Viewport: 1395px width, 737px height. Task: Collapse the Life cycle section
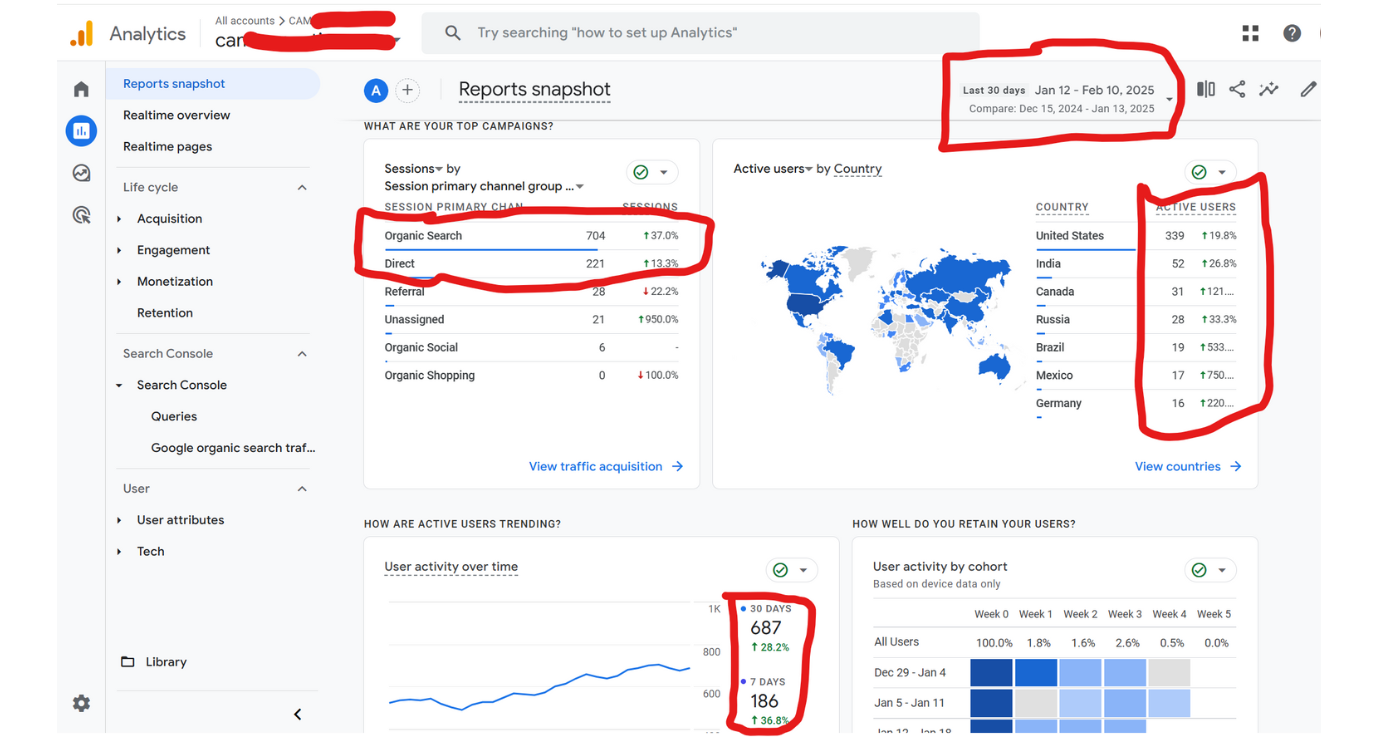(302, 187)
